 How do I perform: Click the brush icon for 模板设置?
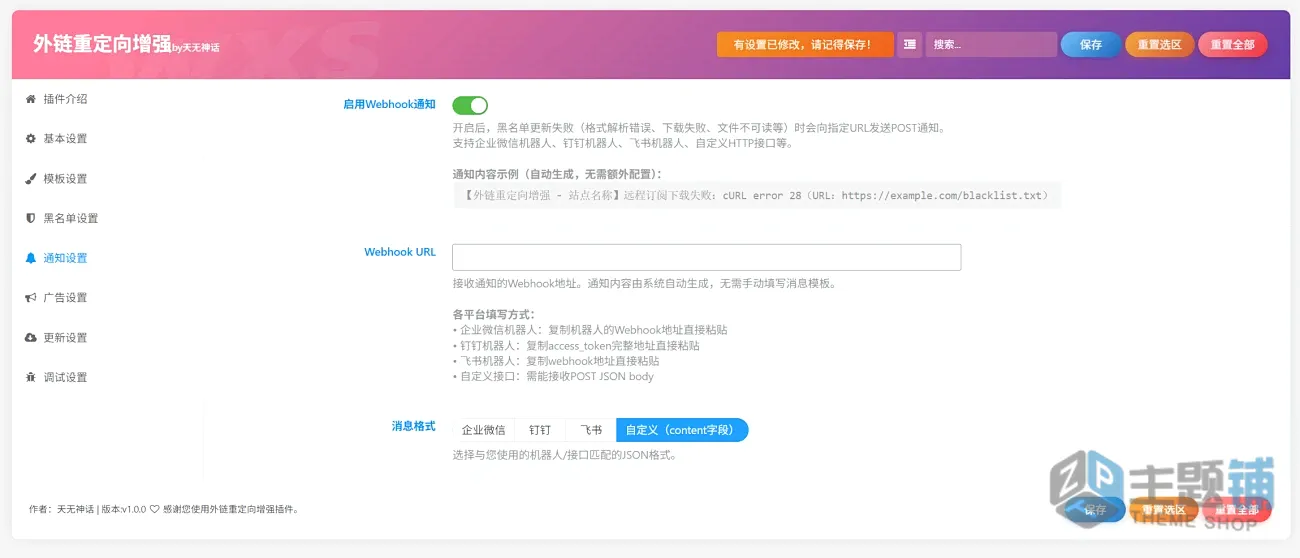(31, 179)
